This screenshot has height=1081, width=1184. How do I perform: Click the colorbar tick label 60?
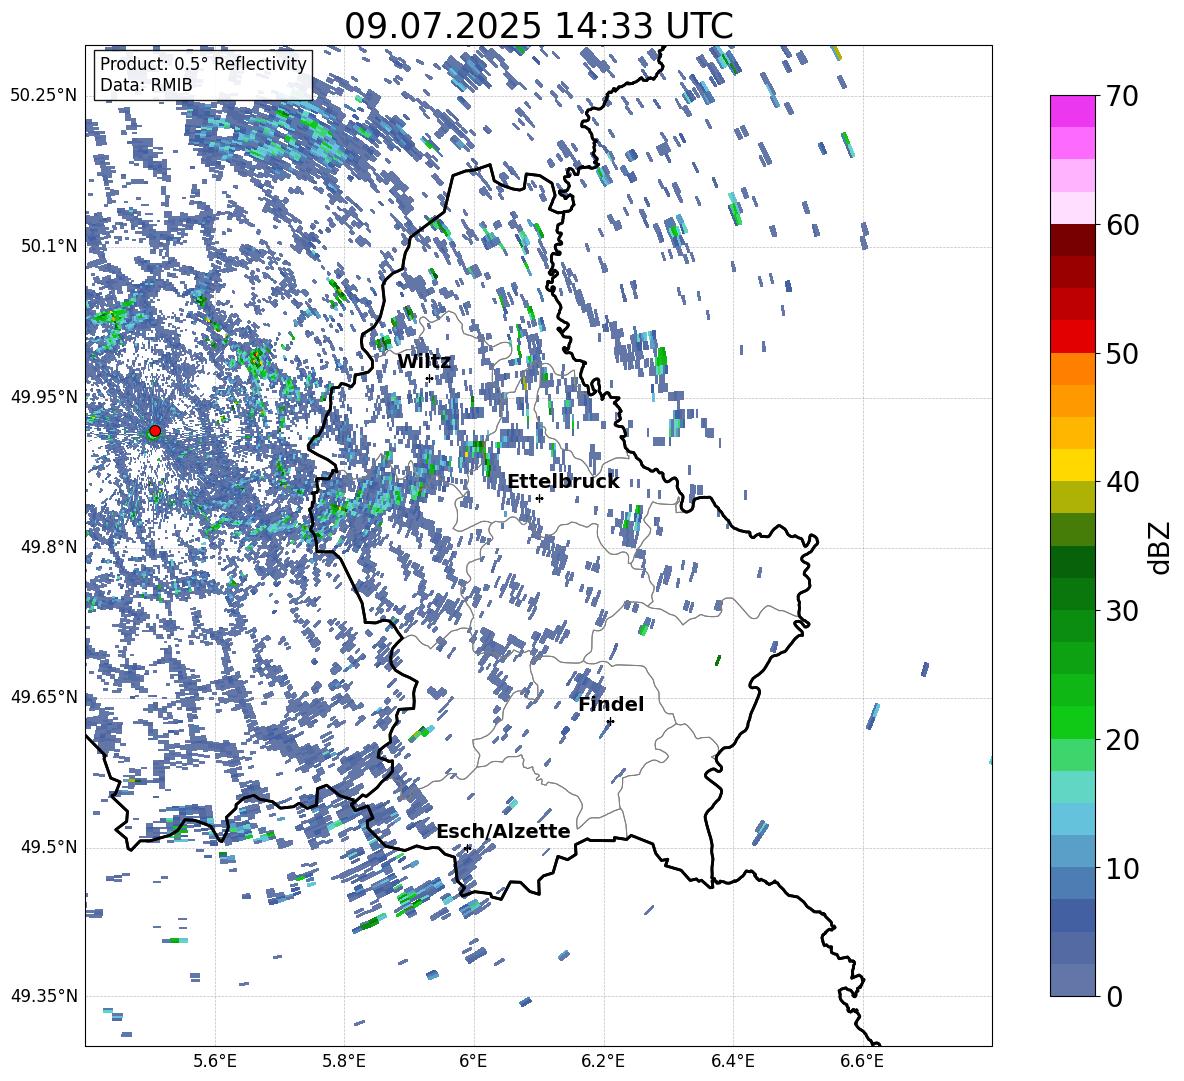[1122, 225]
